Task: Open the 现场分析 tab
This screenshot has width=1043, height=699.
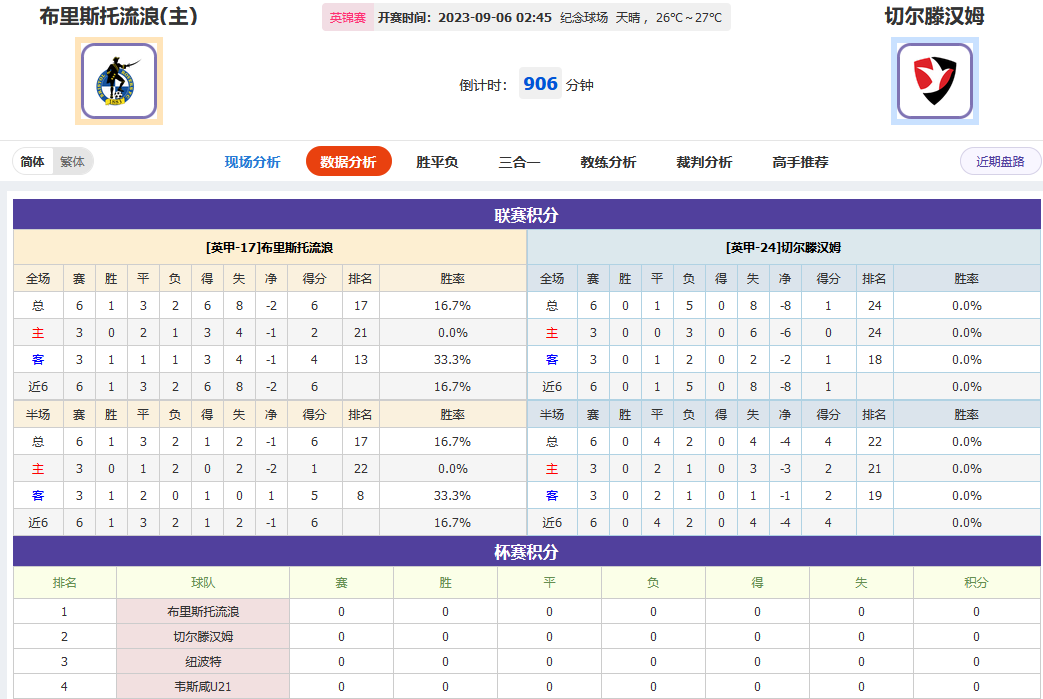Action: point(252,162)
